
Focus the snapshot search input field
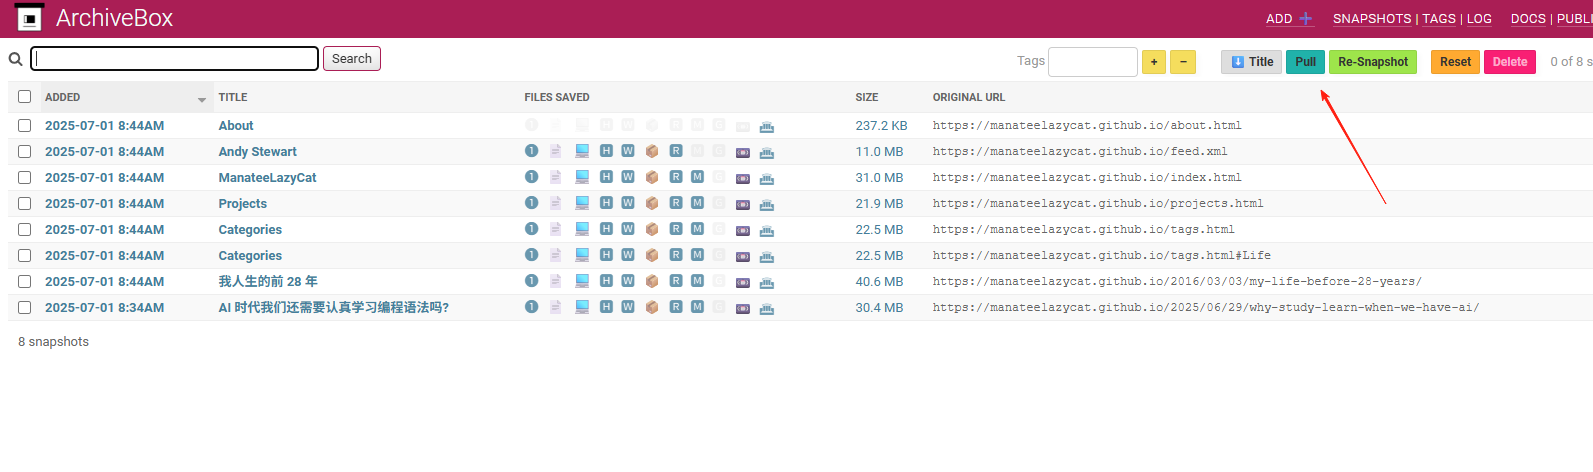click(x=175, y=59)
